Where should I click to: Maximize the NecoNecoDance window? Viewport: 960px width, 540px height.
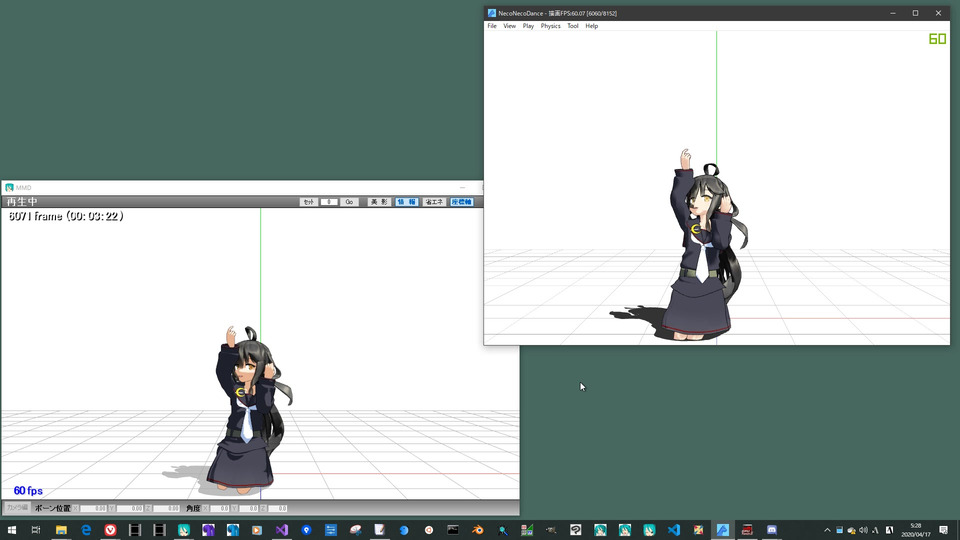[915, 13]
